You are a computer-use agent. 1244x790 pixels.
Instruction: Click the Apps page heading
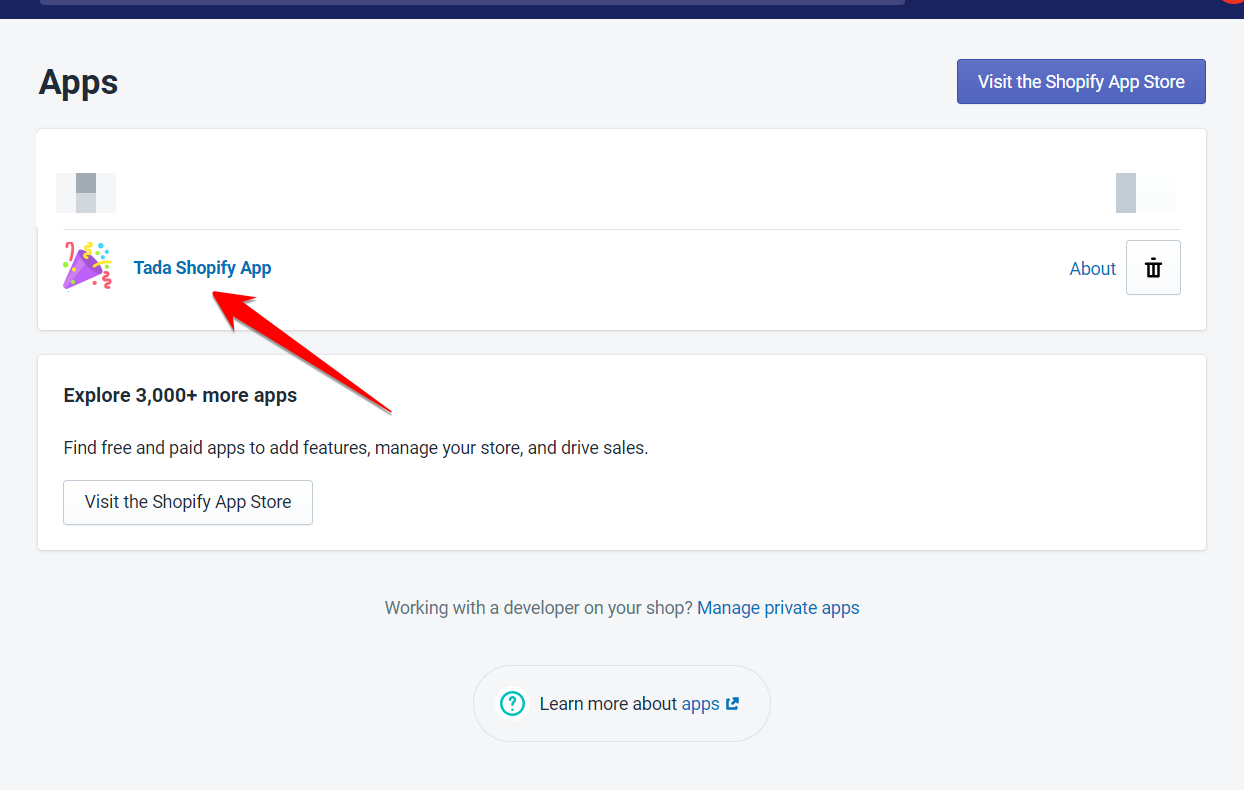pos(79,82)
